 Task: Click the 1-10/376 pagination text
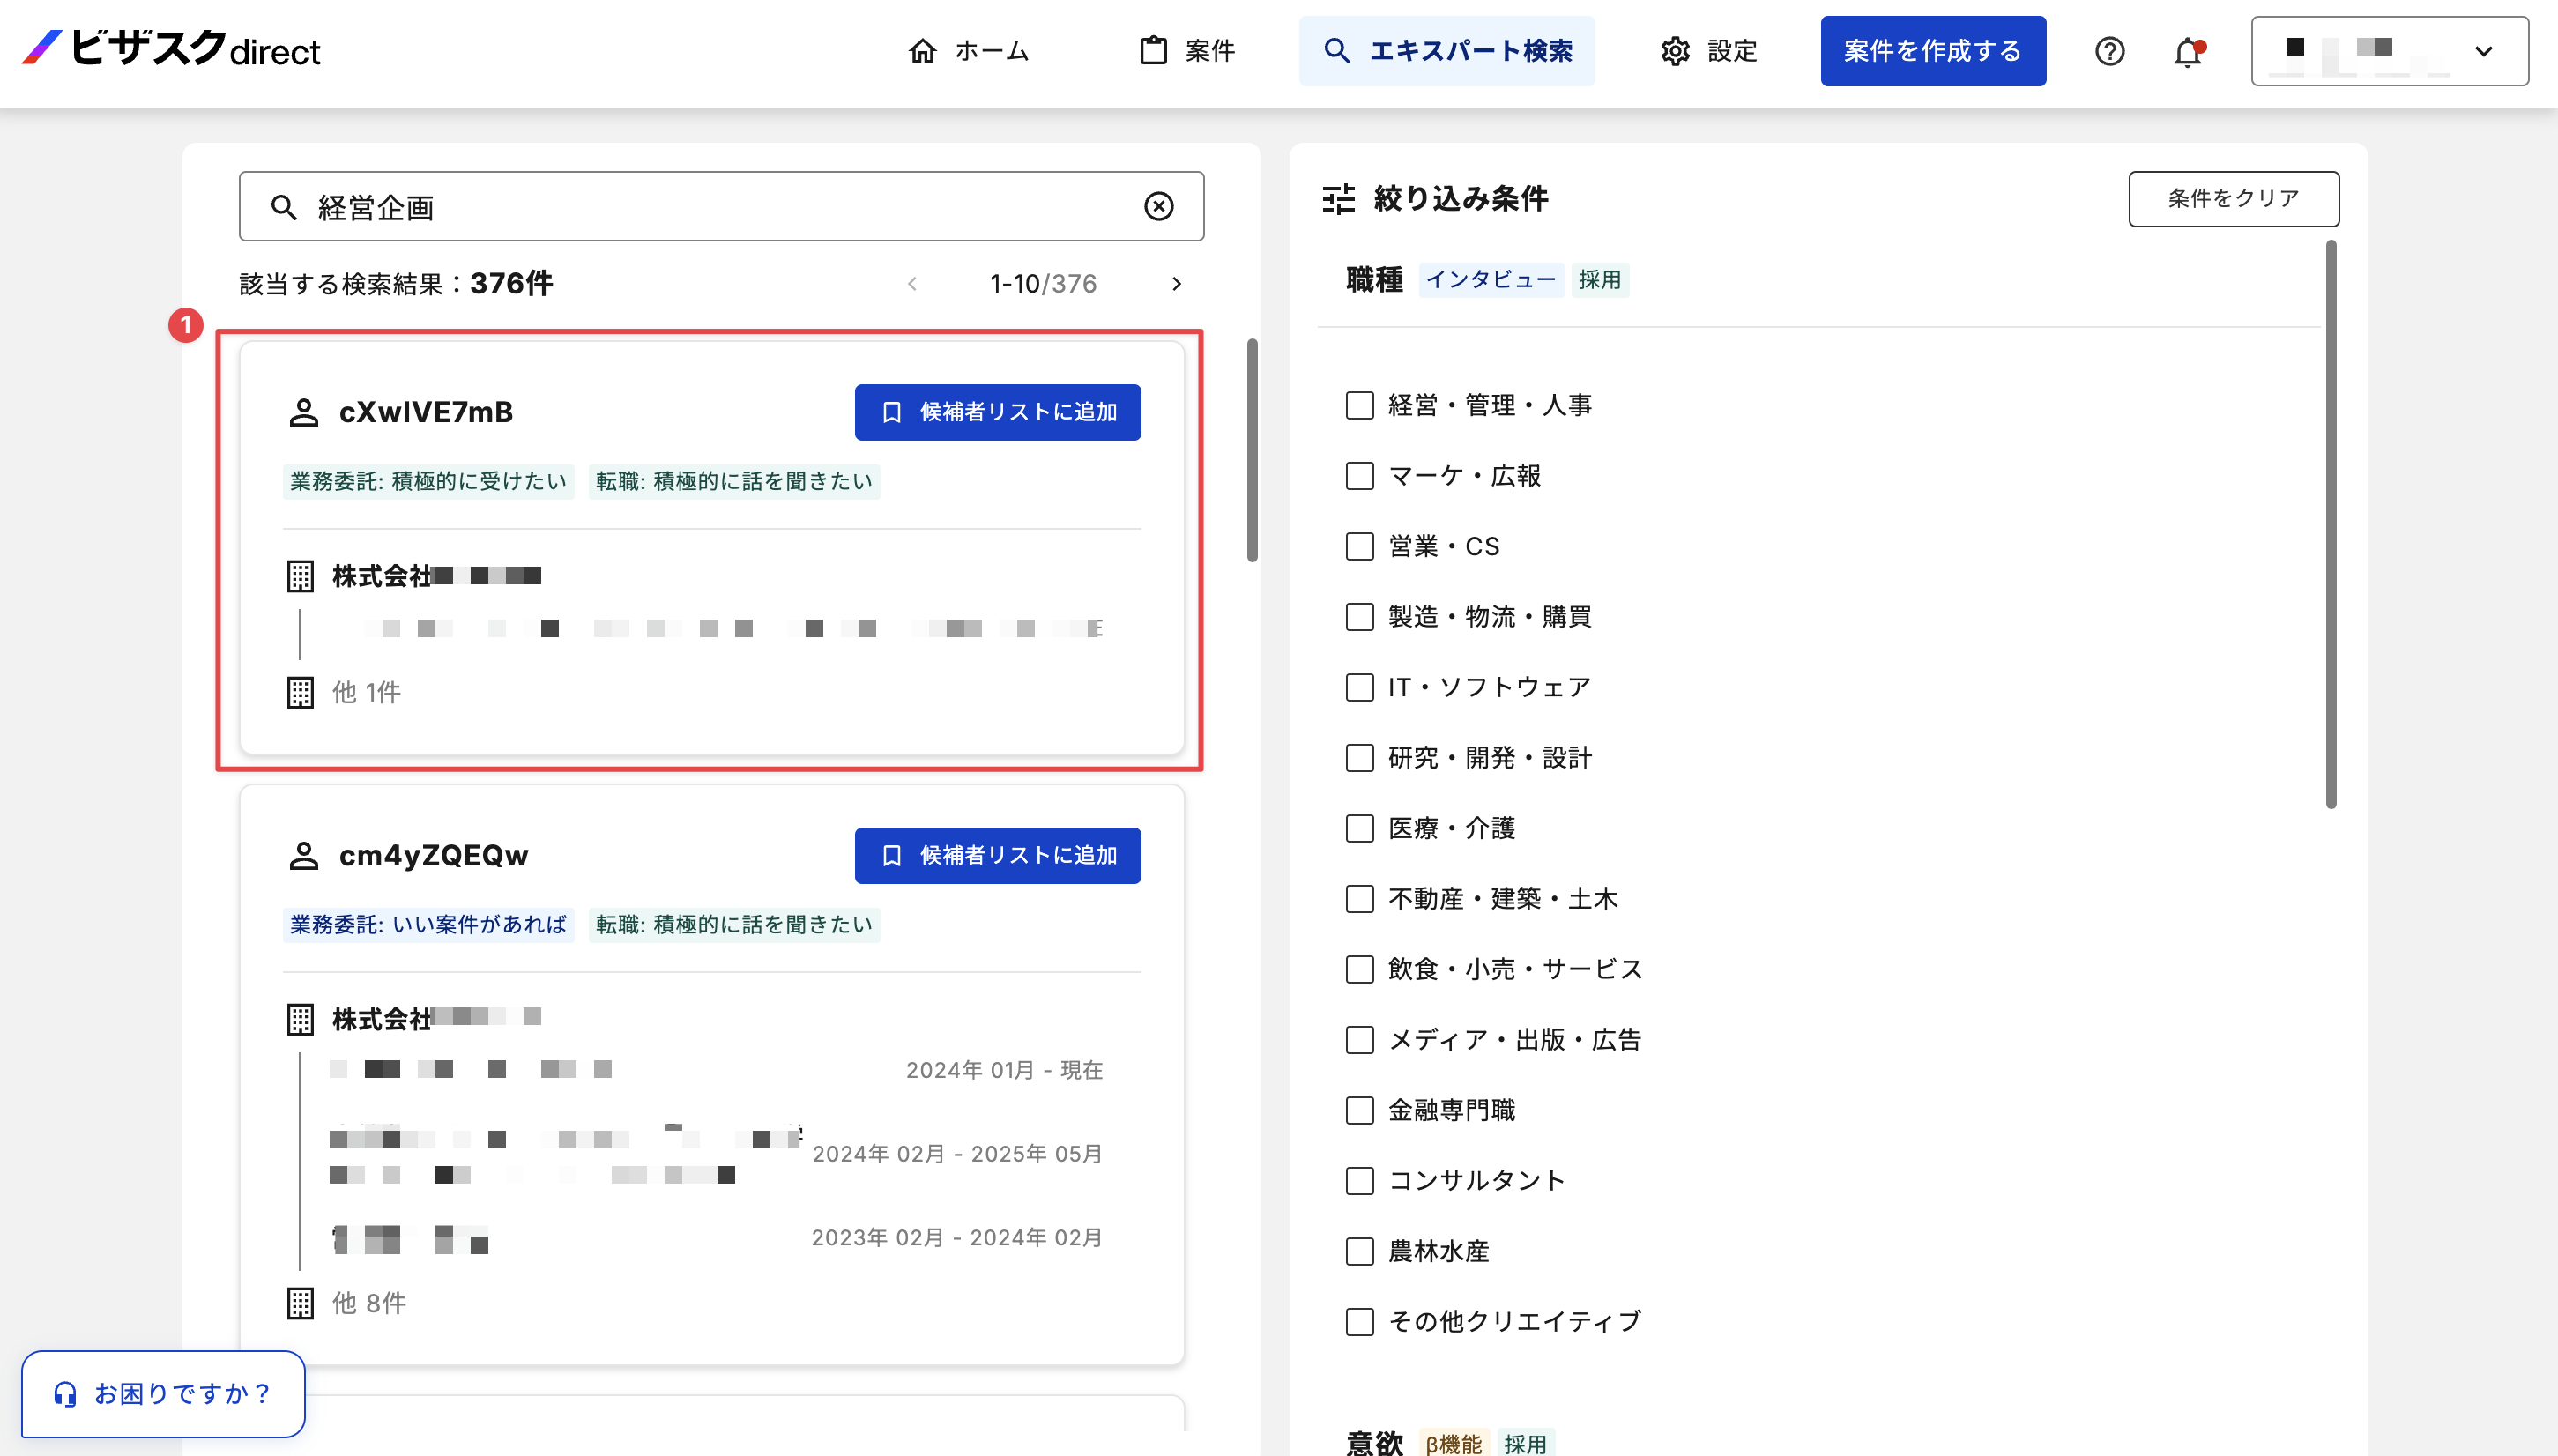1043,284
